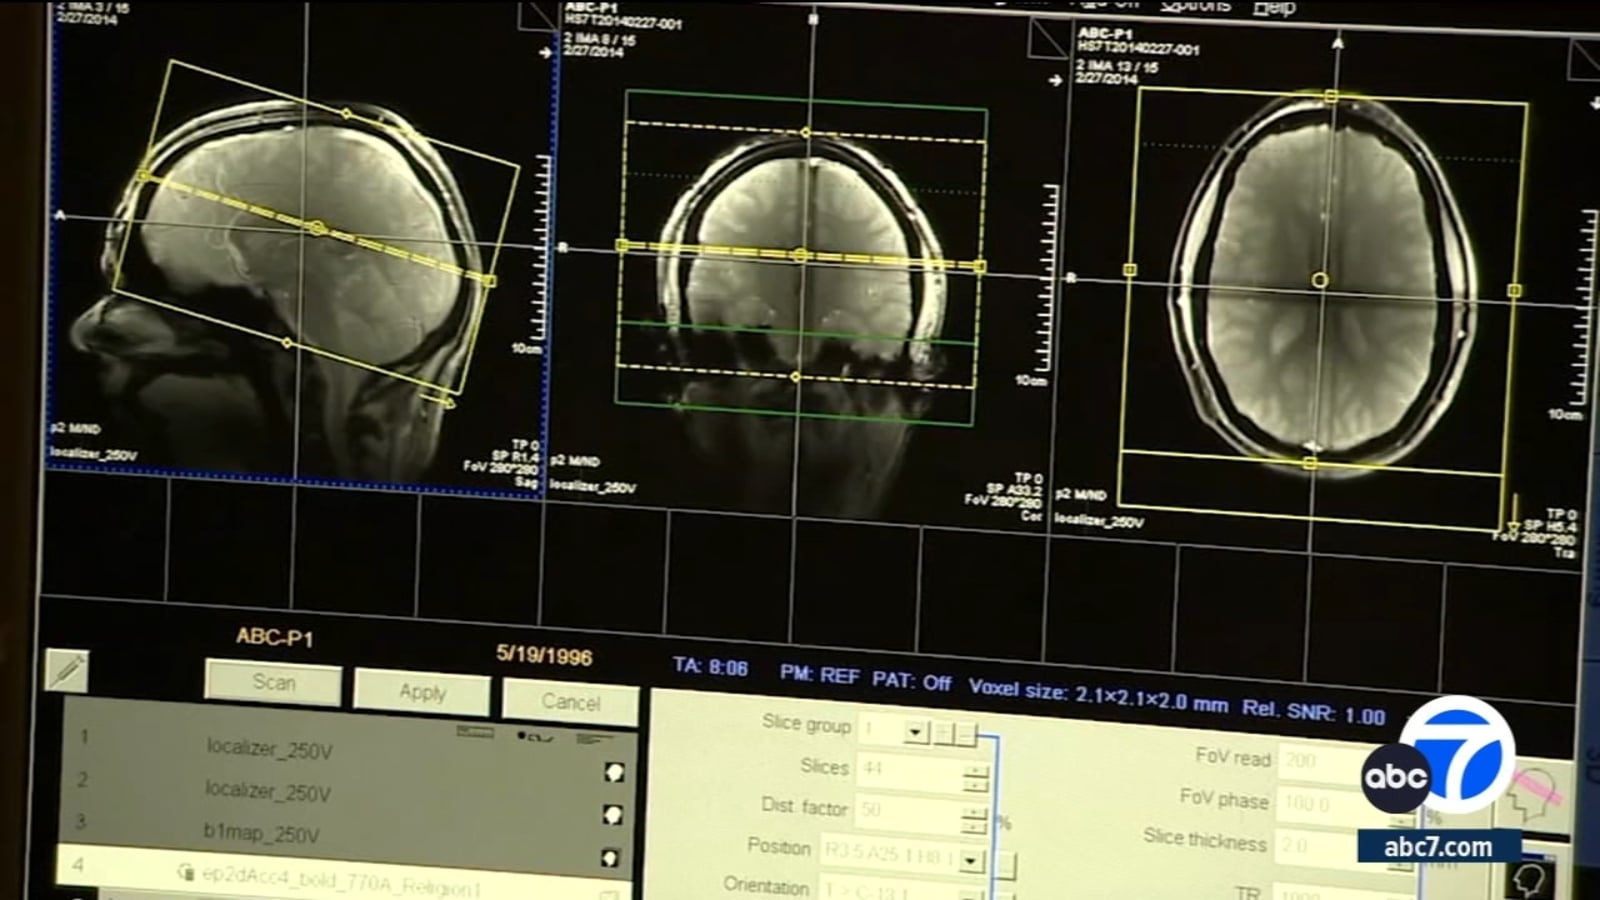Open the Options menu
This screenshot has height=900, width=1600.
[x=1196, y=6]
